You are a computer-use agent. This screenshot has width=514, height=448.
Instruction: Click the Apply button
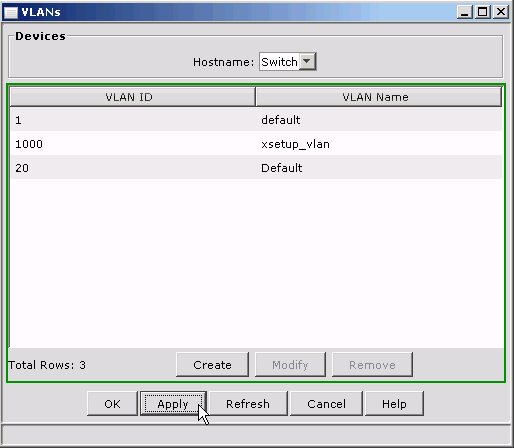(x=173, y=404)
